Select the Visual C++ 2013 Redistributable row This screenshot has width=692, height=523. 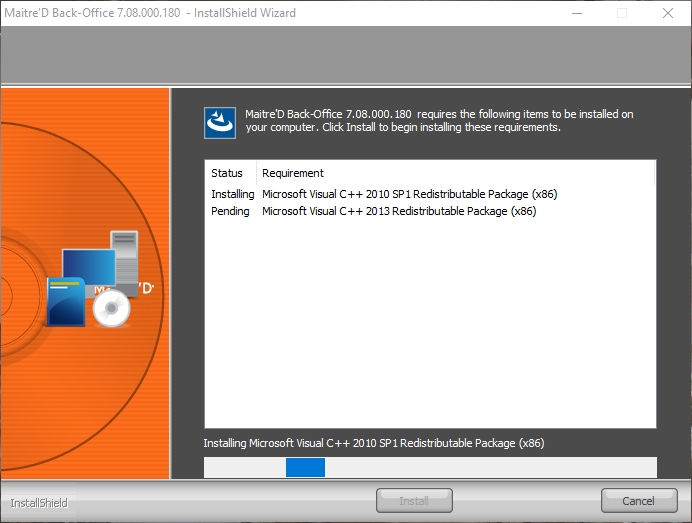tap(399, 211)
